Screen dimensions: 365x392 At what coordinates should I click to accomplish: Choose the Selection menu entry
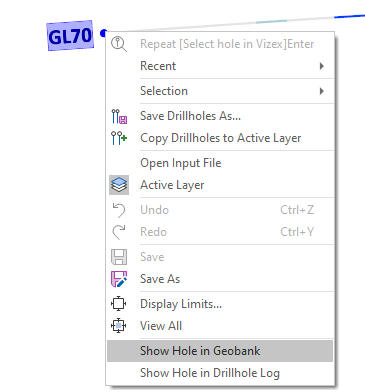tap(220, 91)
